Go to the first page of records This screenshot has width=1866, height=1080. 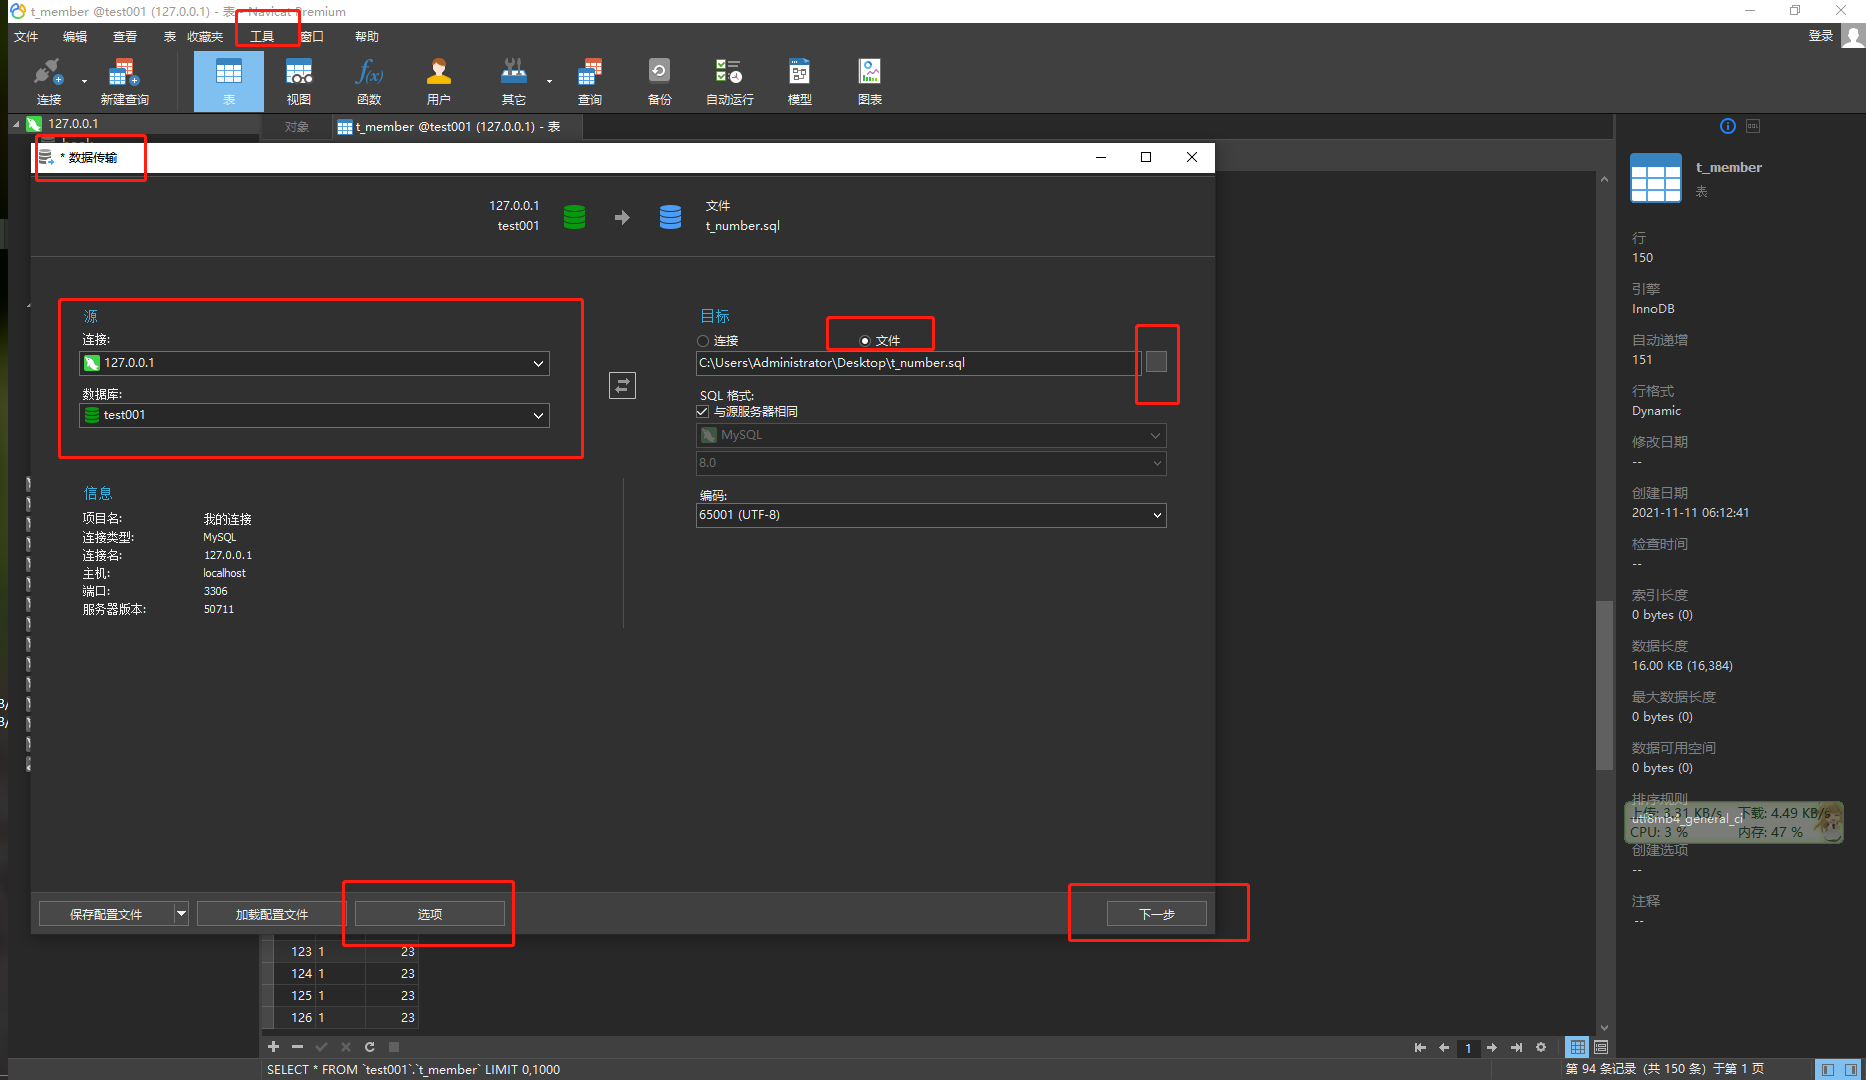point(1420,1048)
